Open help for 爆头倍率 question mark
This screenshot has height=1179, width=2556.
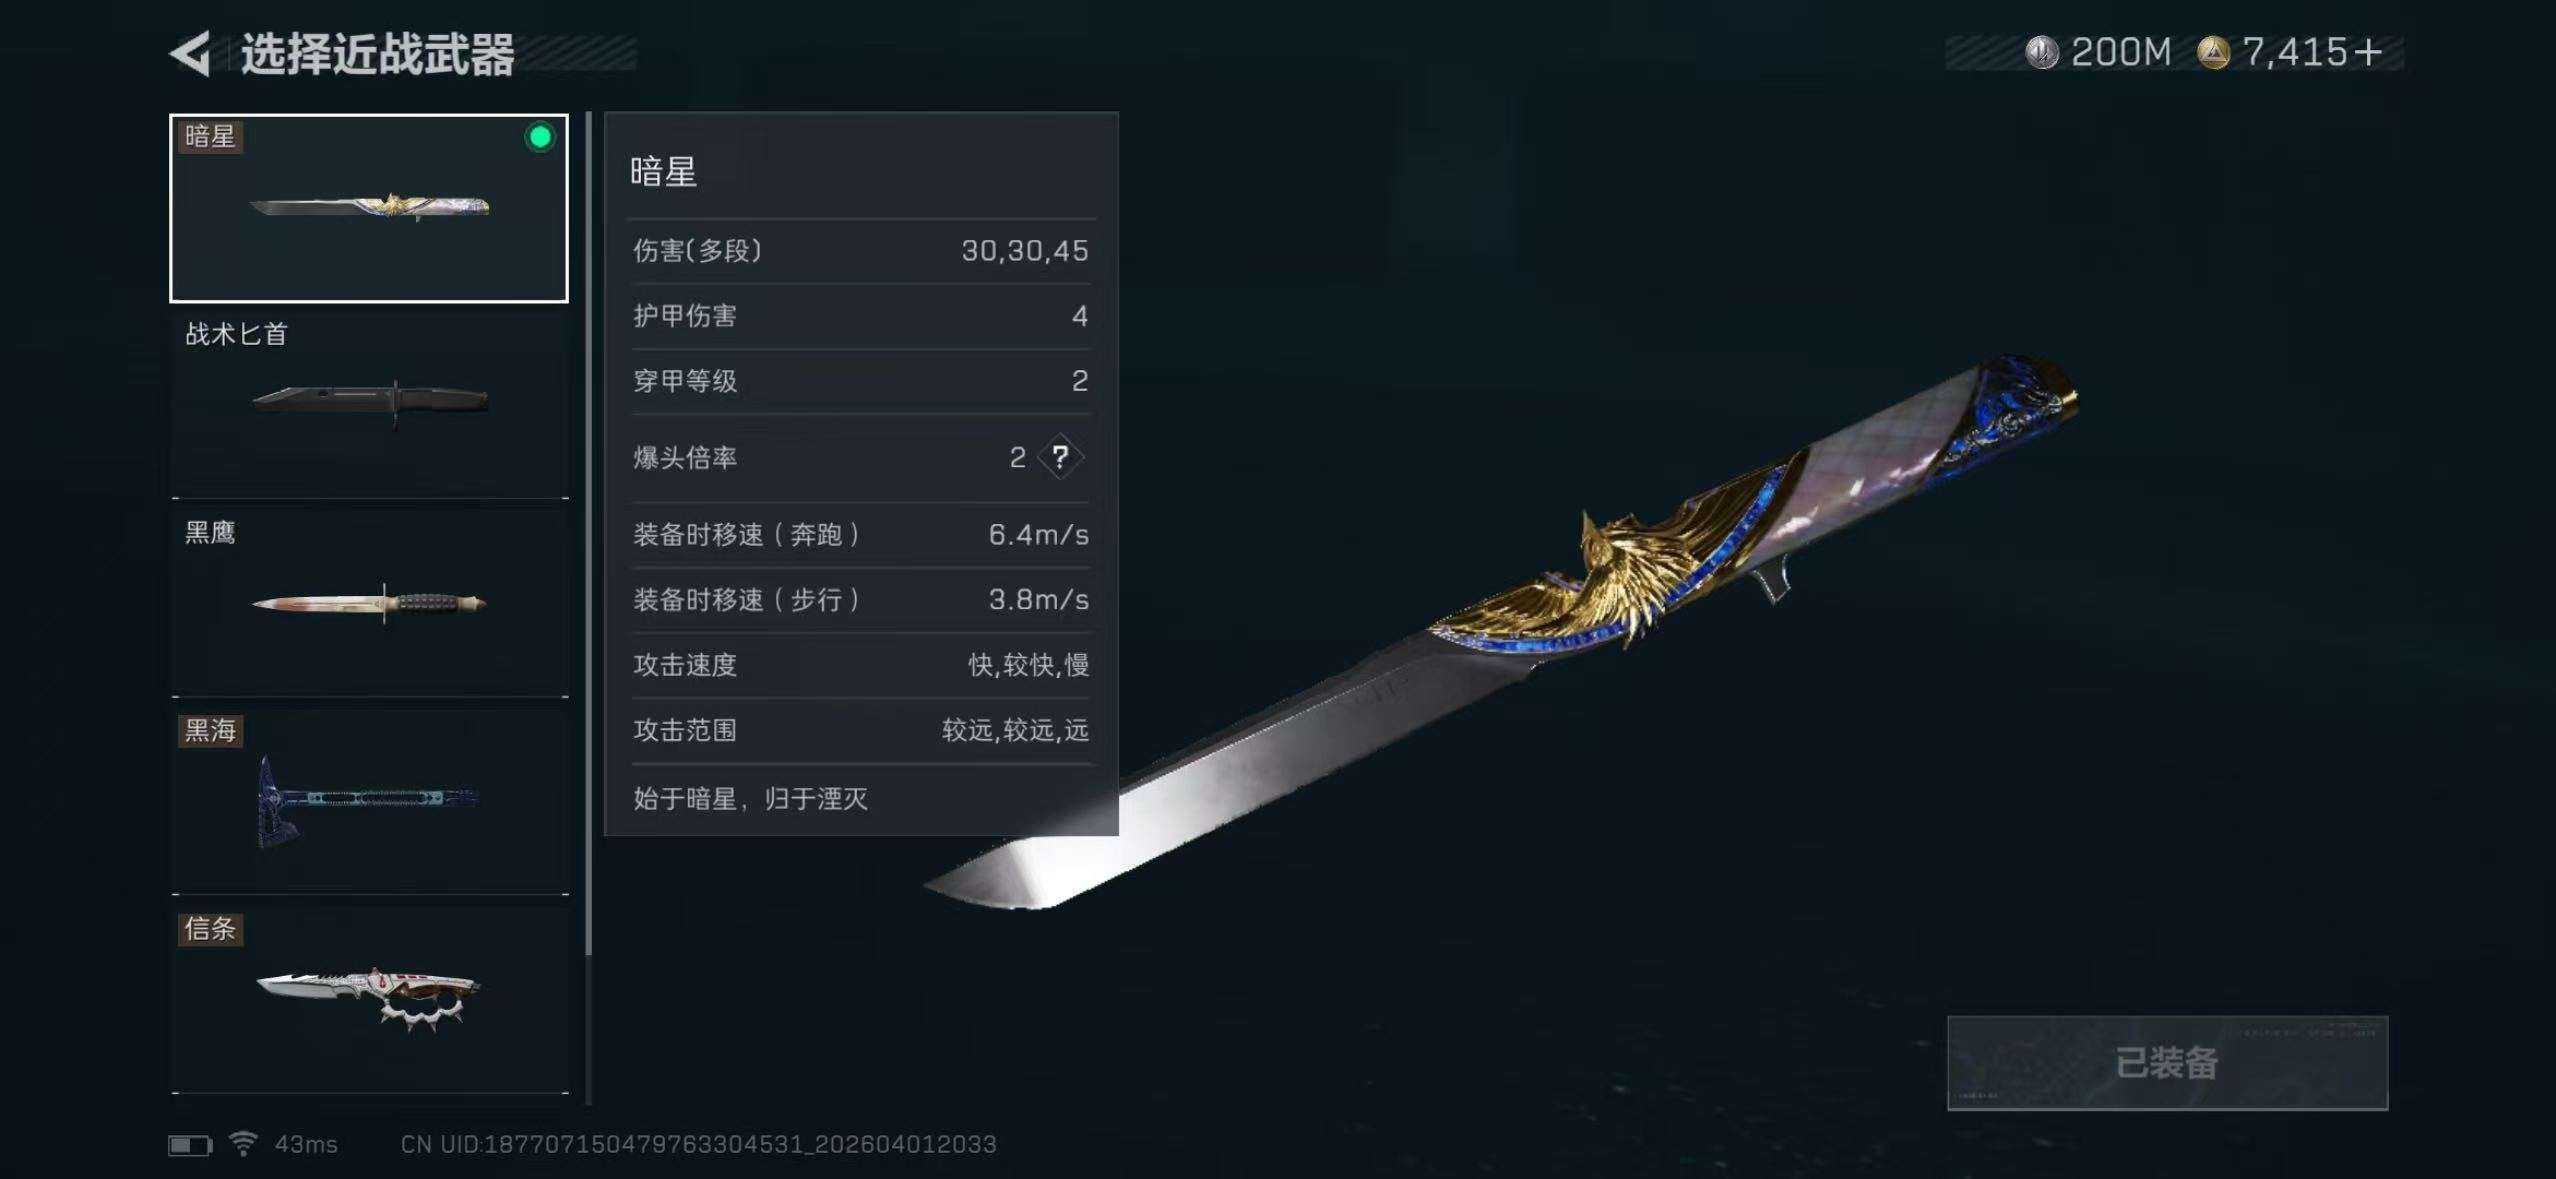pyautogui.click(x=1060, y=457)
